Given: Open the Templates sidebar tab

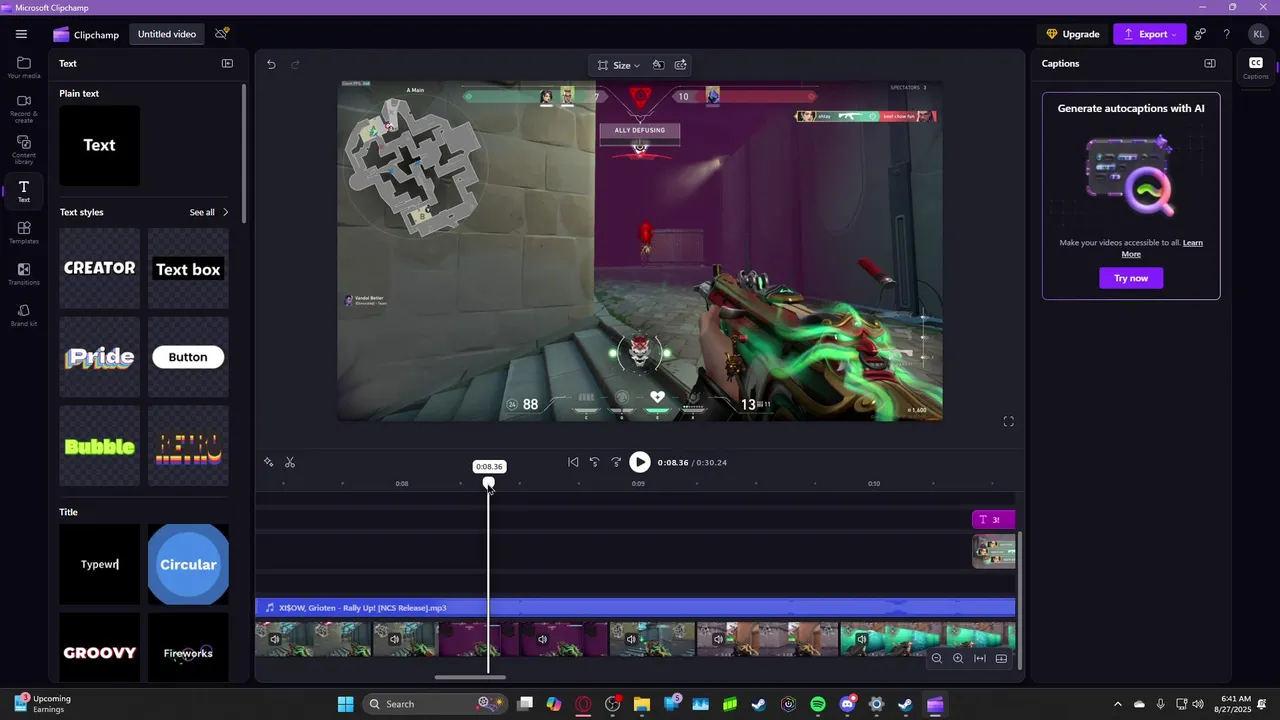Looking at the screenshot, I should pyautogui.click(x=24, y=233).
